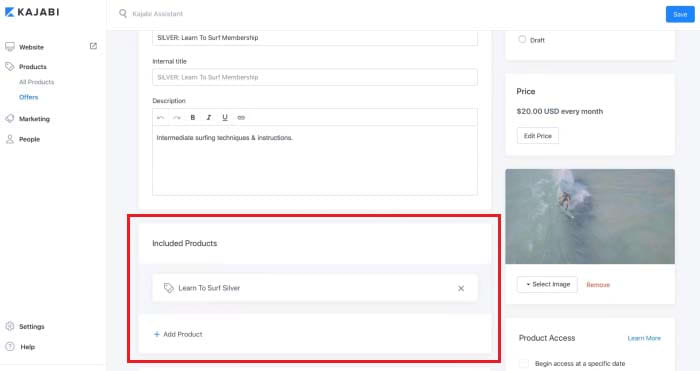700x371 pixels.
Task: Redo in description editor
Action: pos(177,117)
